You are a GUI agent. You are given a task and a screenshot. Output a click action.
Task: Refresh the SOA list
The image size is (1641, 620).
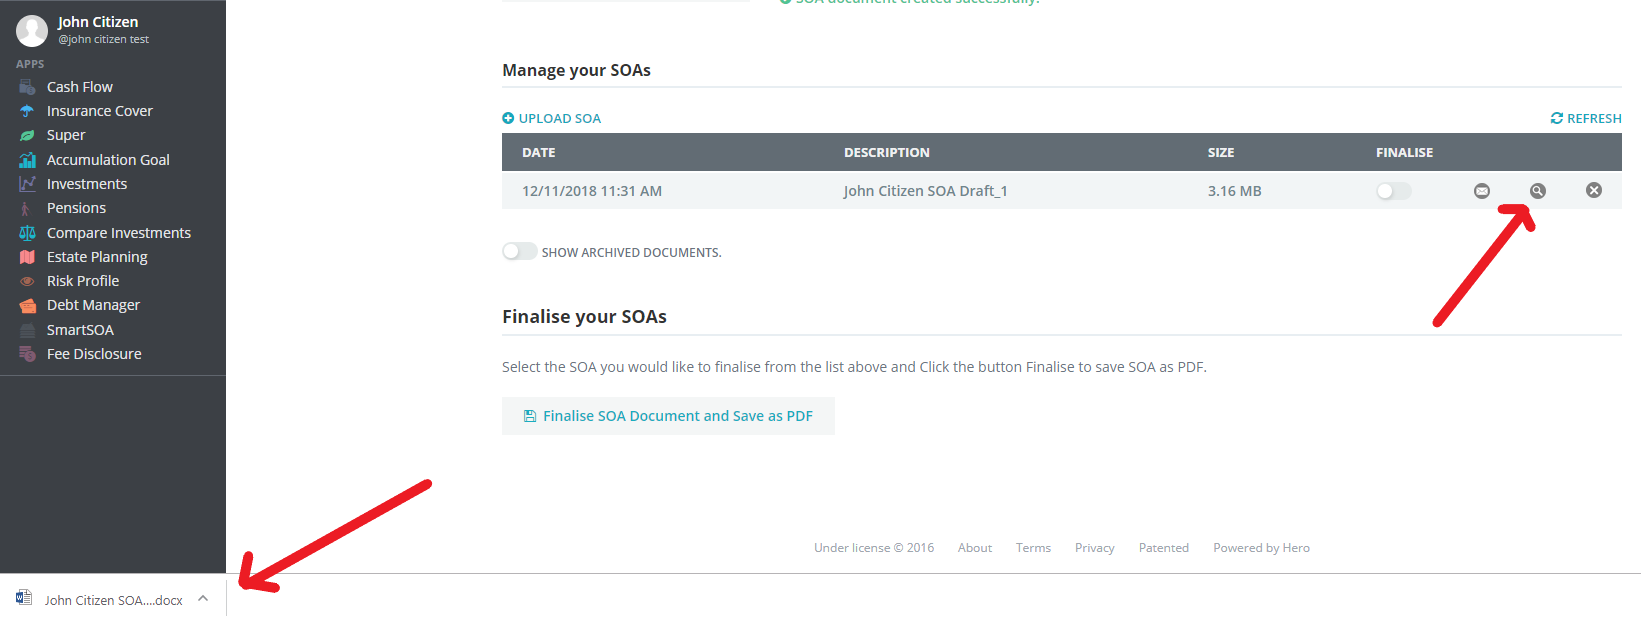(1586, 118)
